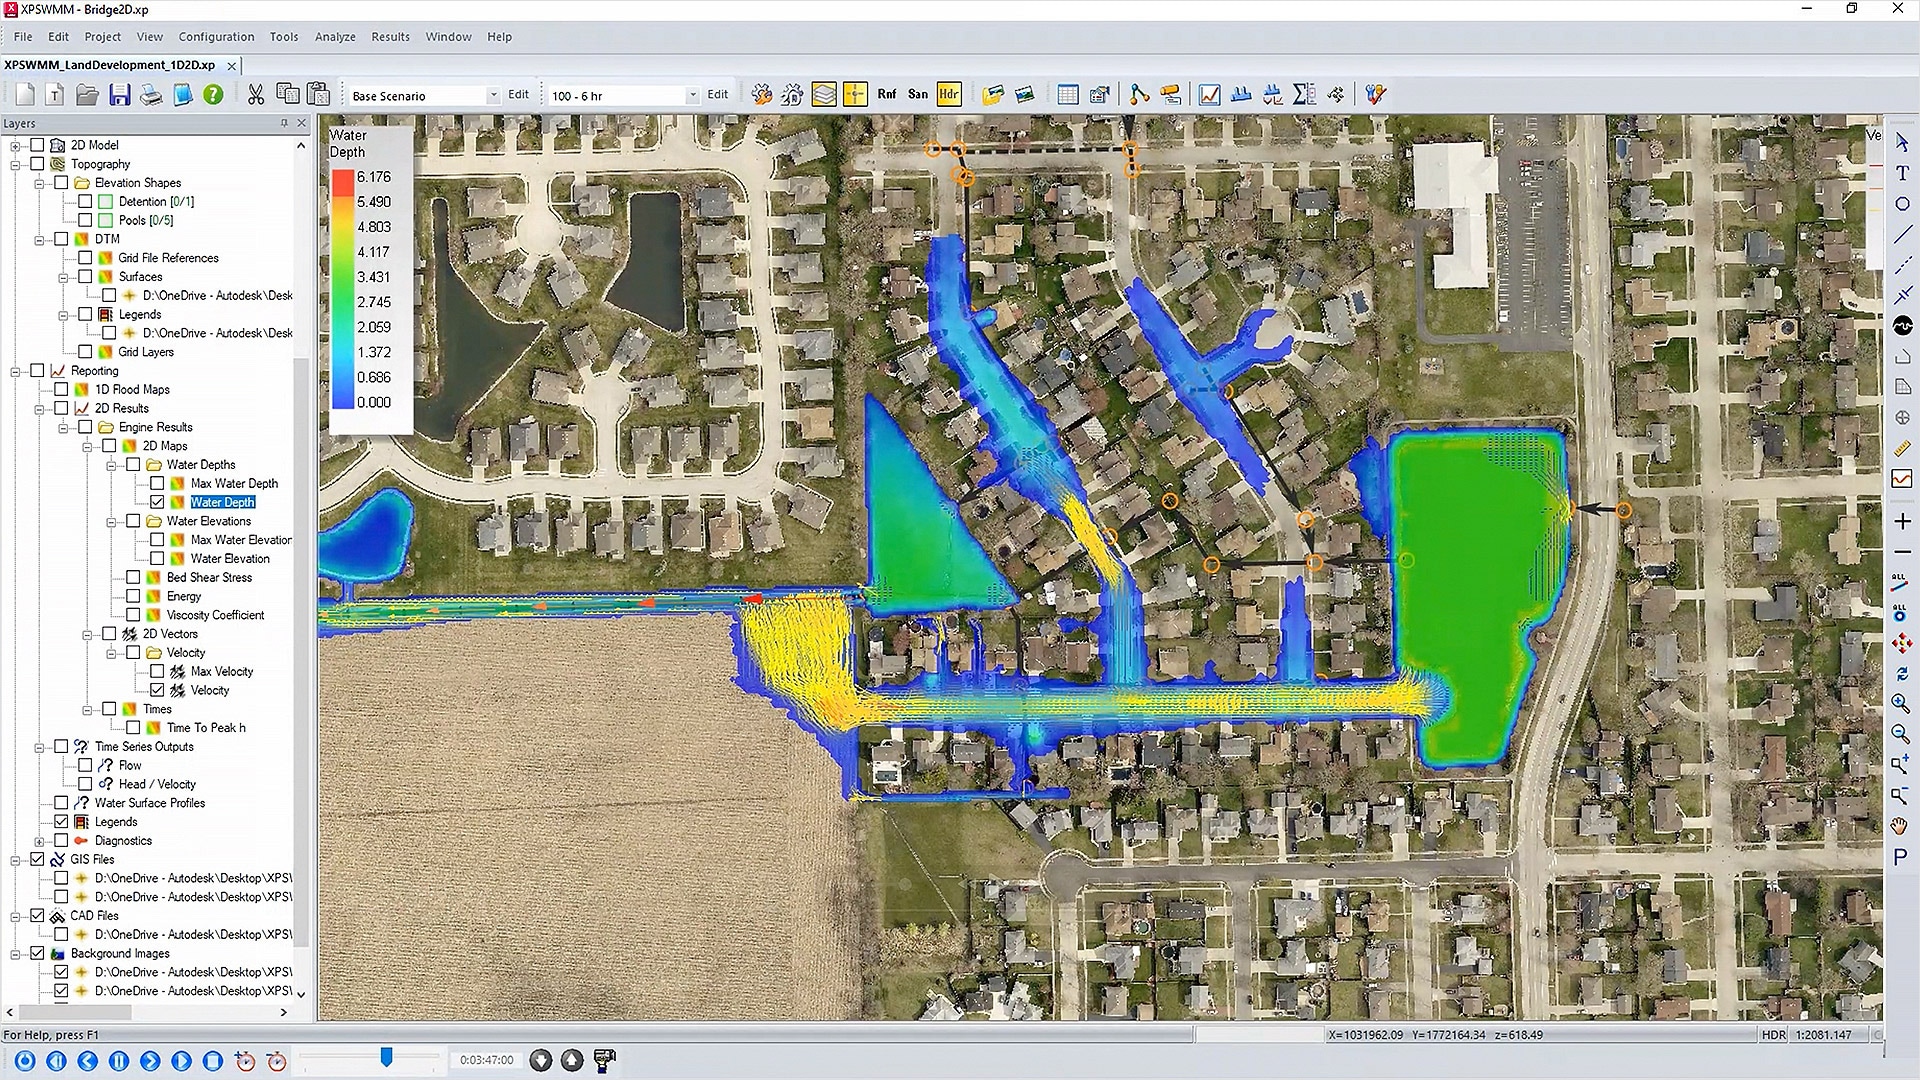Click the Save floppy disk icon
Viewport: 1920px width, 1080px height.
click(119, 95)
